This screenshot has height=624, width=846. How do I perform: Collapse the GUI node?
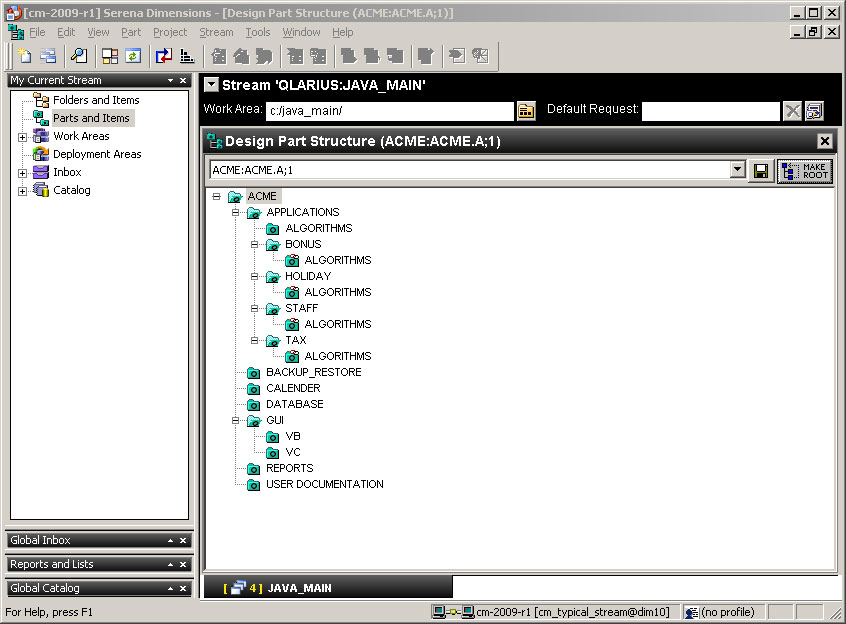(x=235, y=421)
